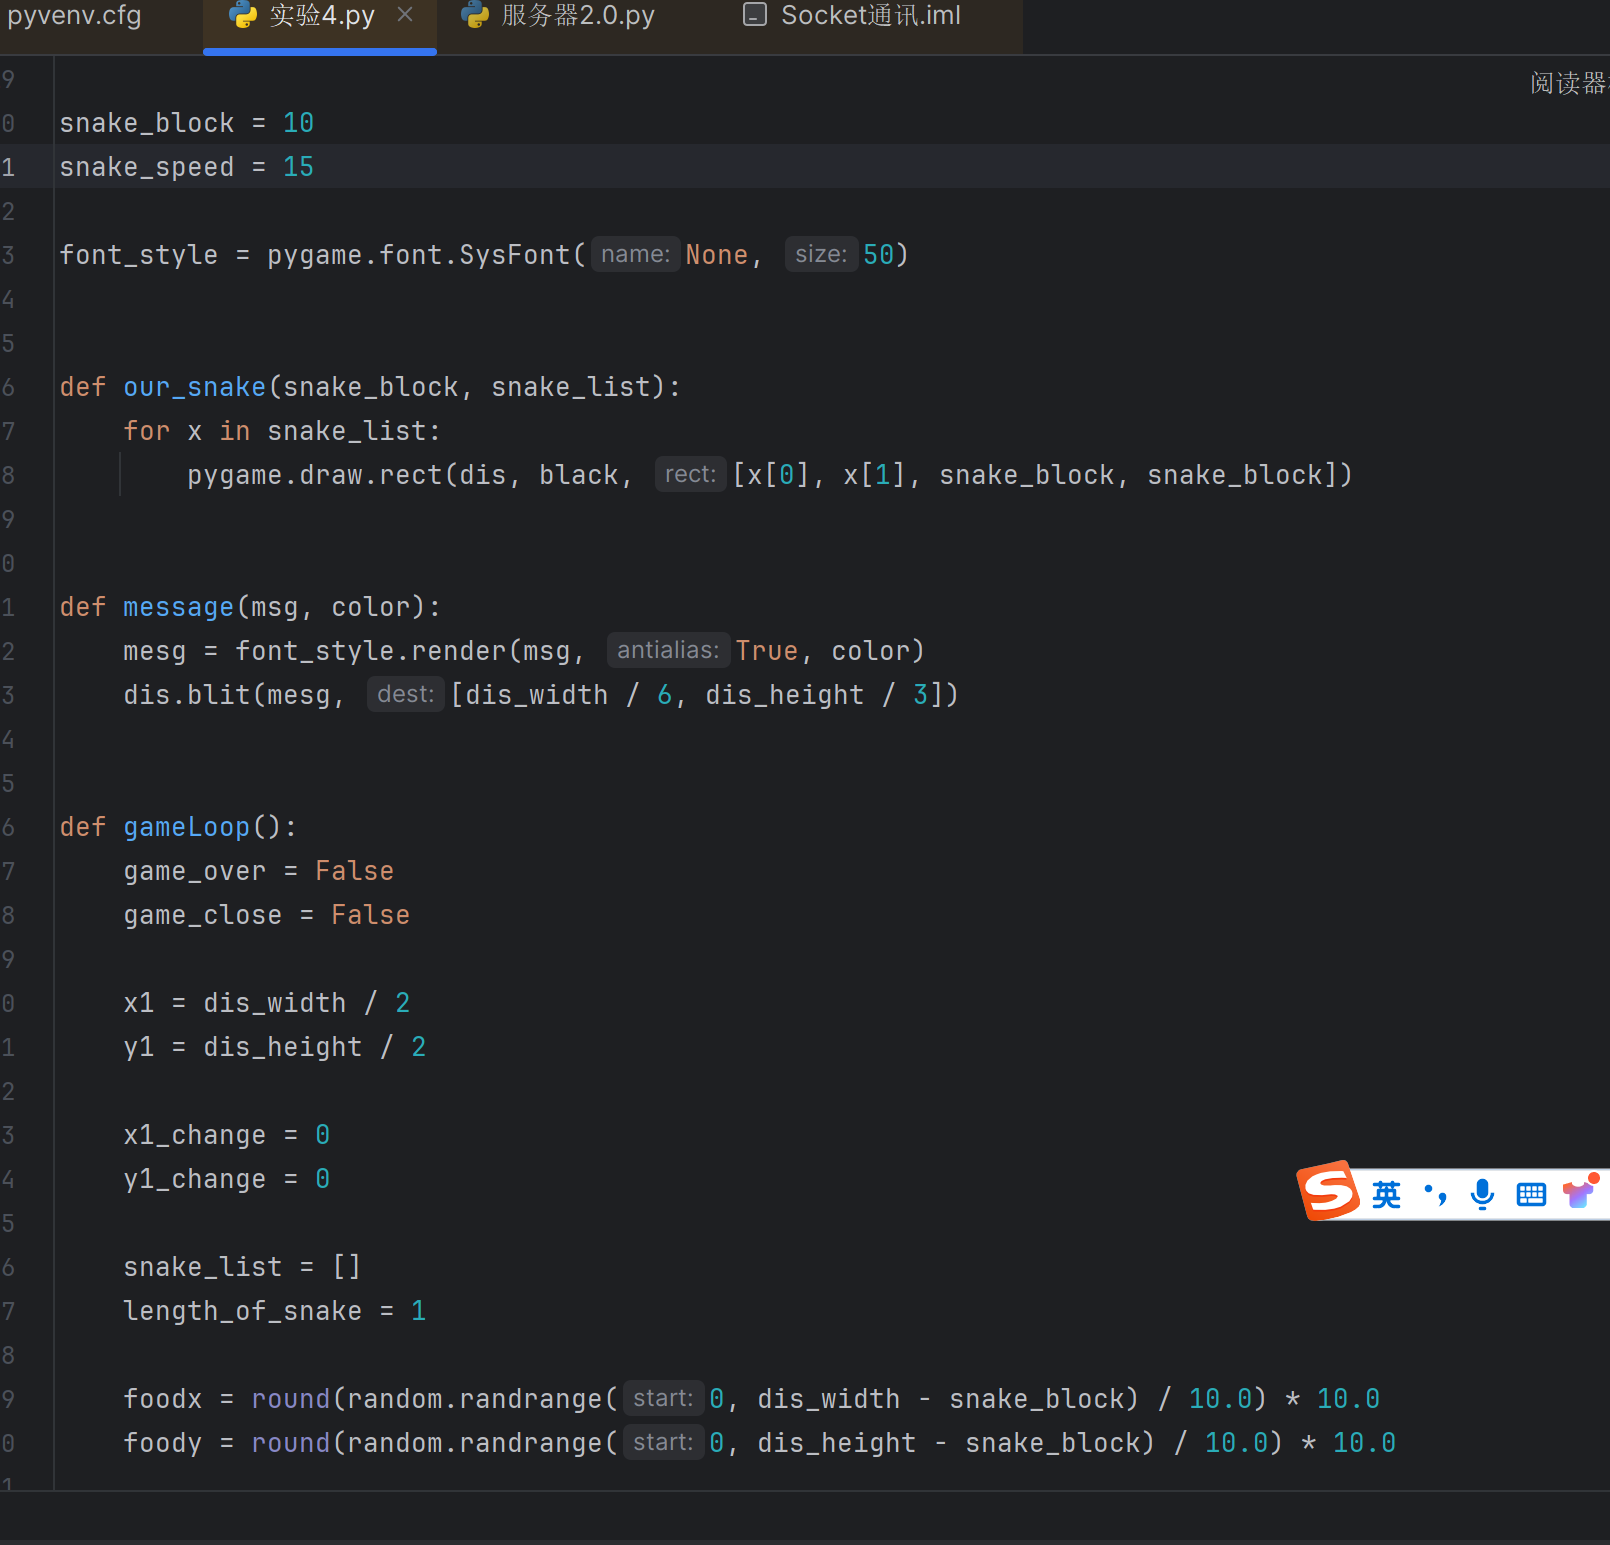Toggle Chinese/English mode via 英 button

(1386, 1194)
